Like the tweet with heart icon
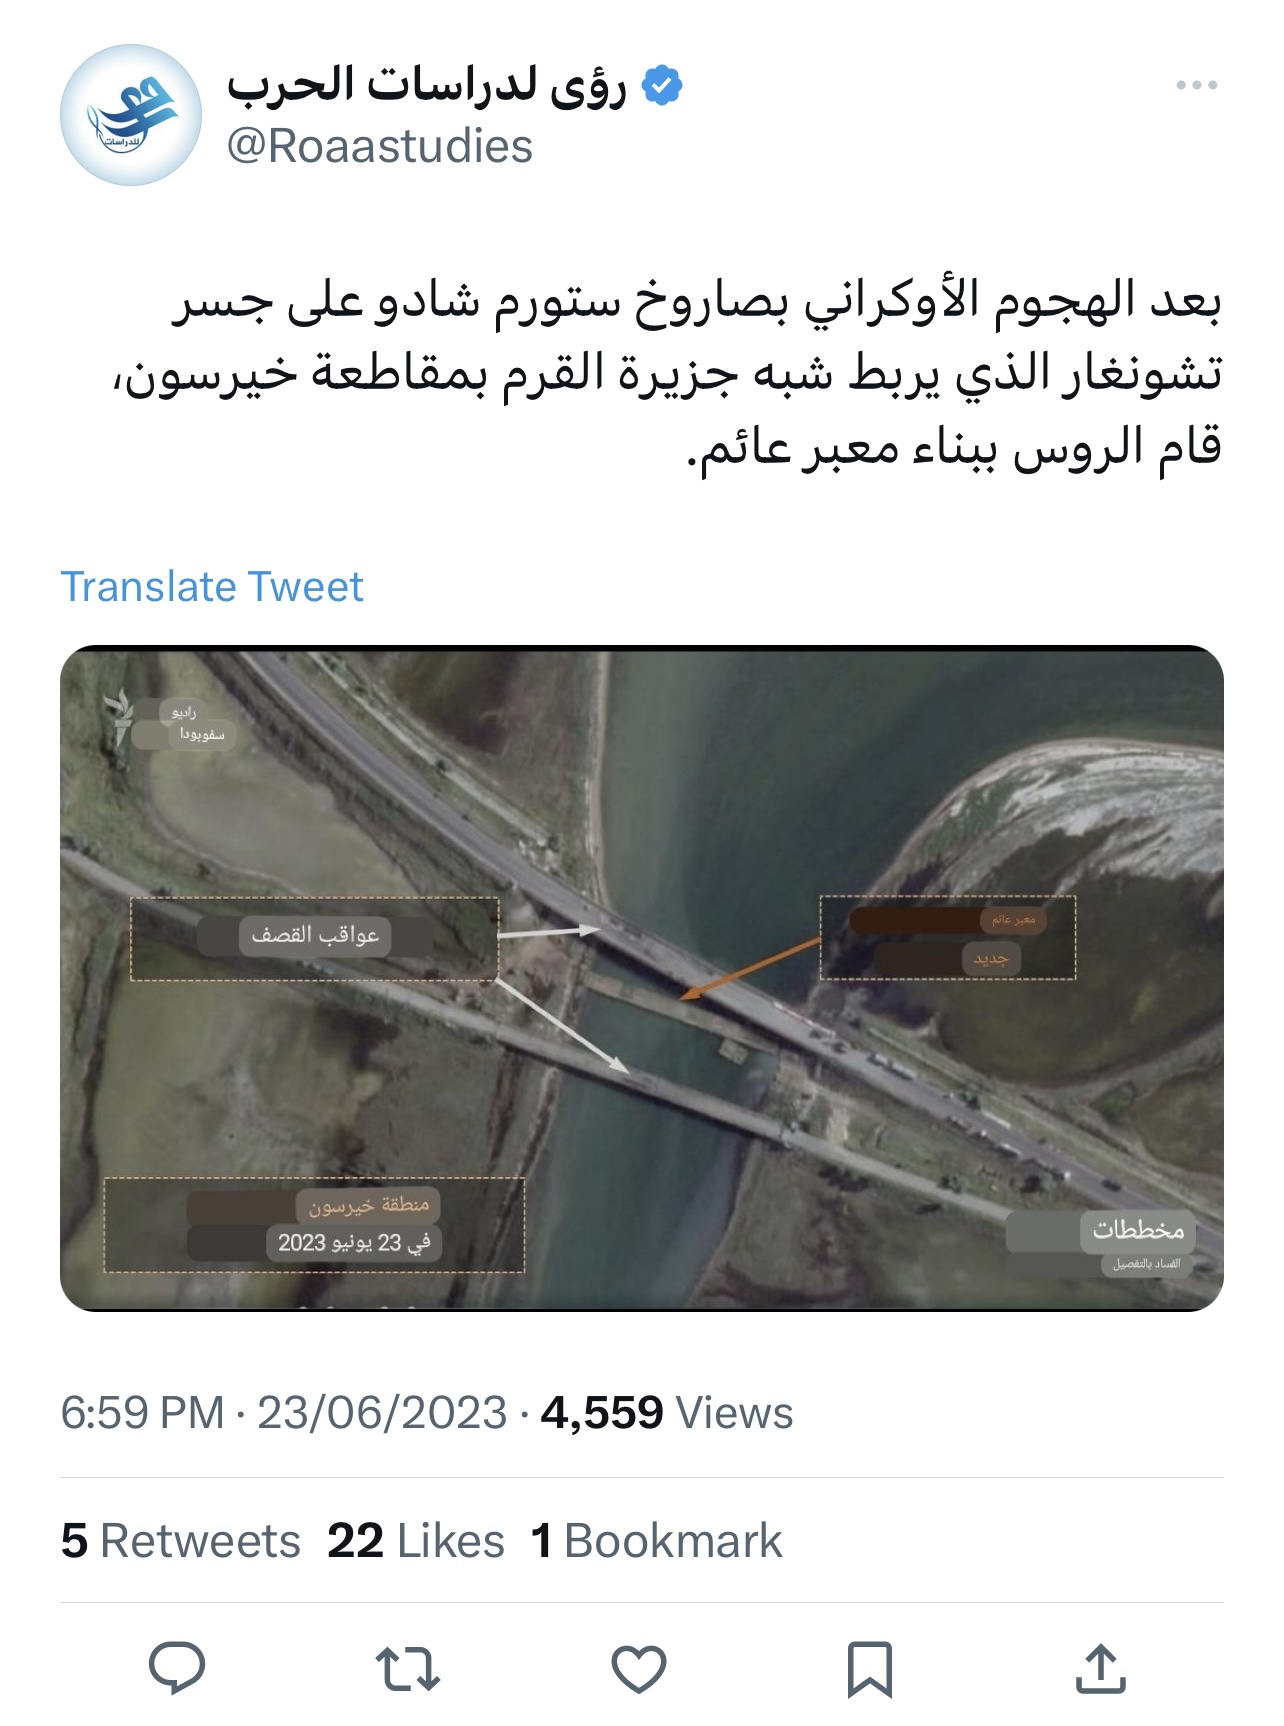 coord(639,1669)
